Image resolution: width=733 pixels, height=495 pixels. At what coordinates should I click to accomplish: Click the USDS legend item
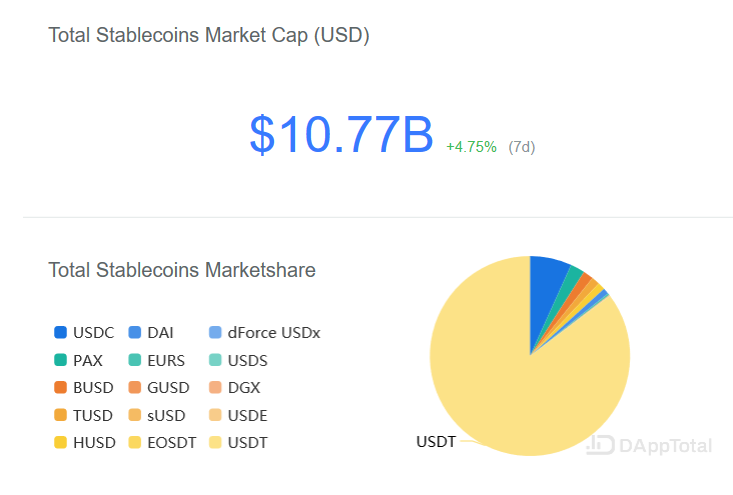[238, 360]
